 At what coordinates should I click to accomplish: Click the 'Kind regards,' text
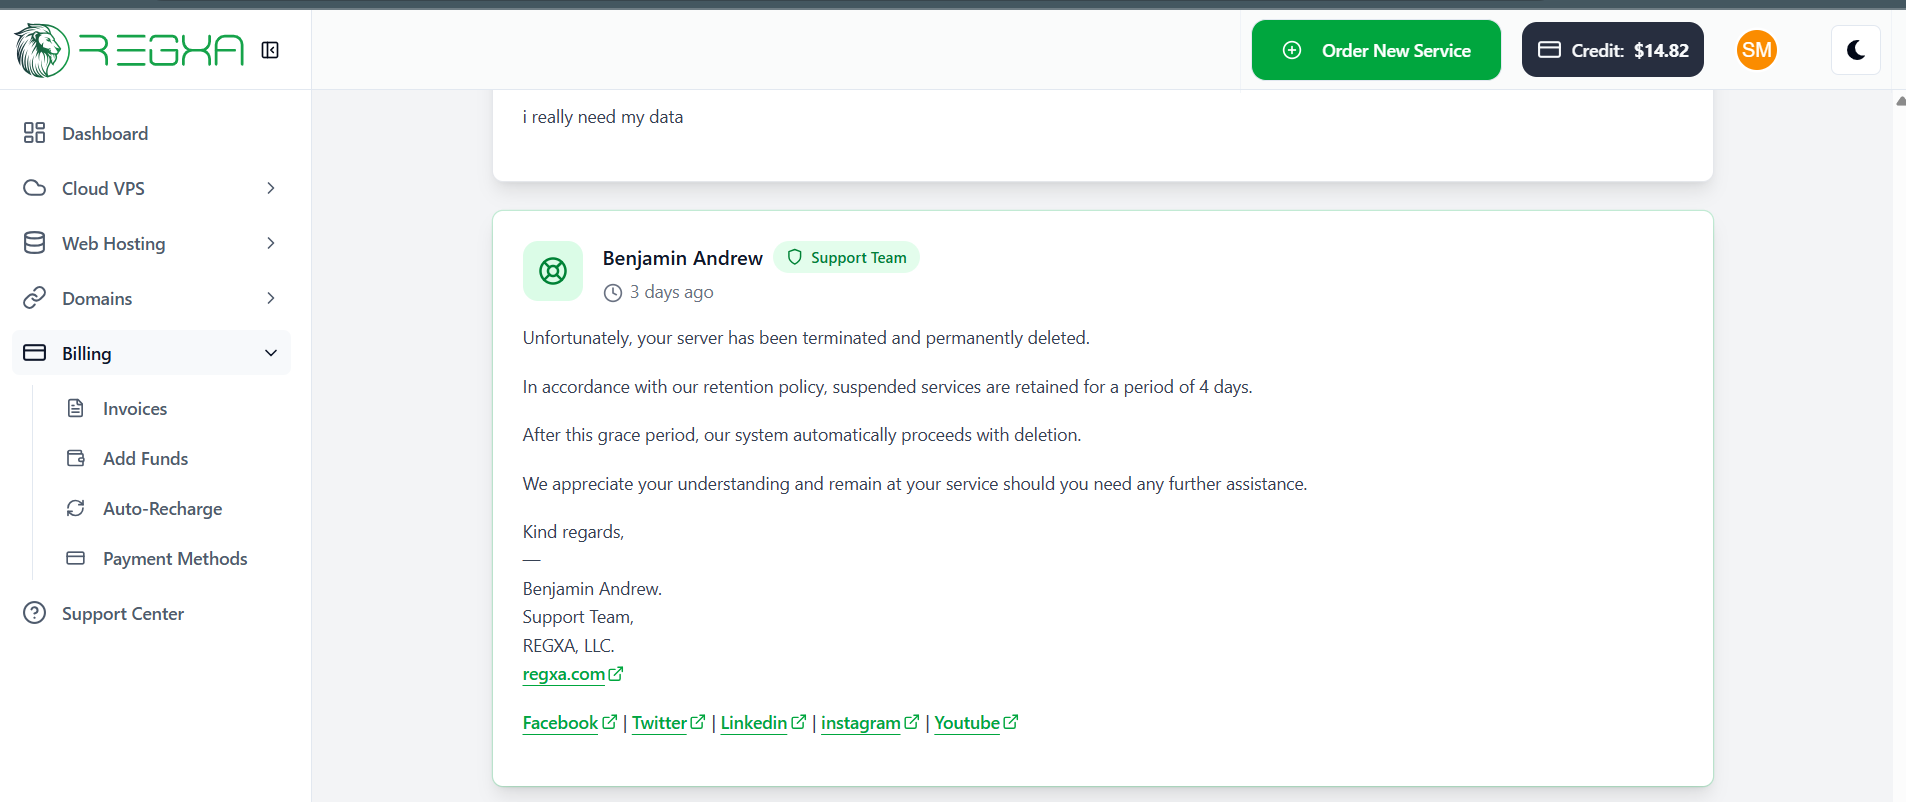click(x=573, y=532)
